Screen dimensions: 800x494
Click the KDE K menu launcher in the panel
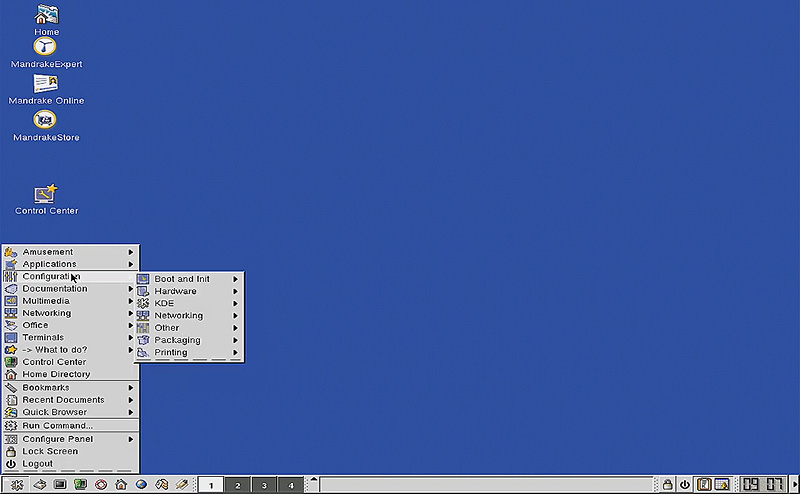tap(16, 484)
